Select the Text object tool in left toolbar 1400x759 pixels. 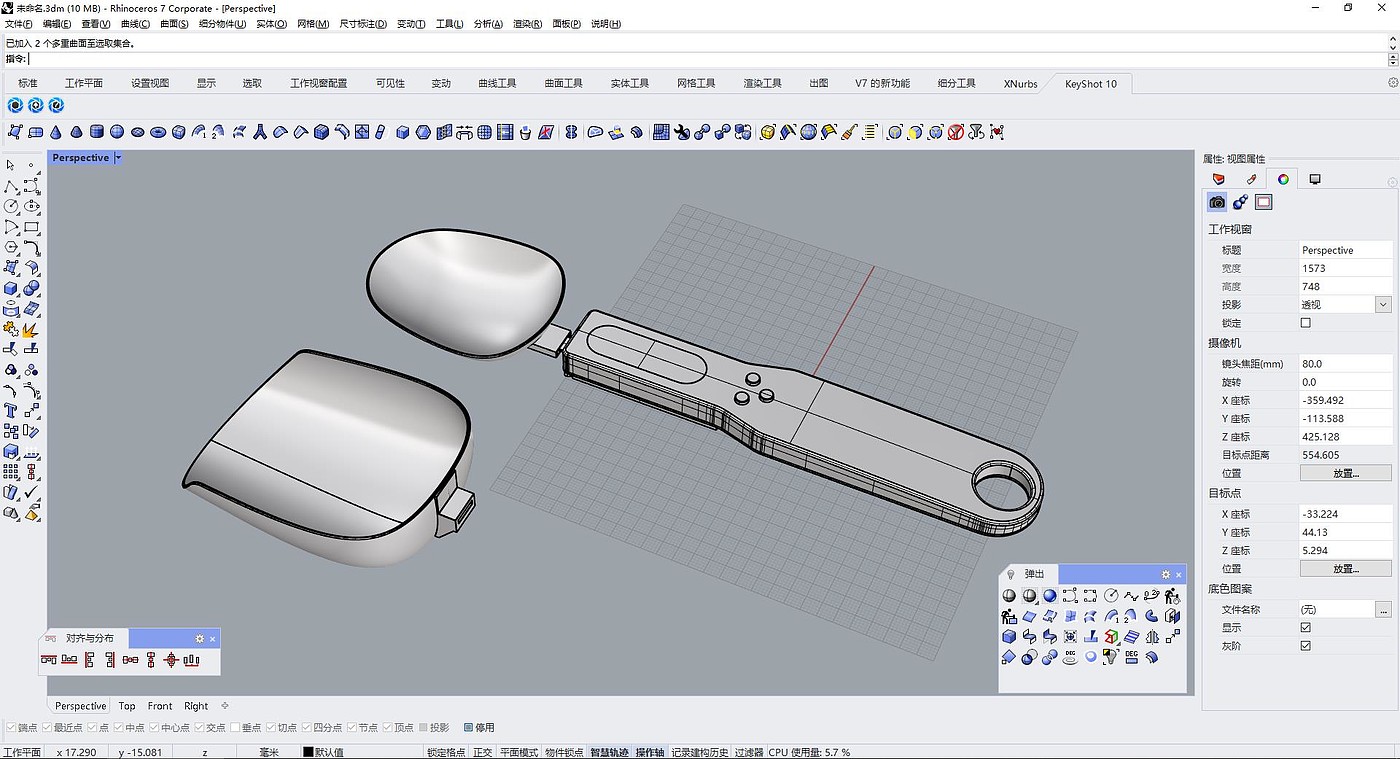pyautogui.click(x=11, y=410)
